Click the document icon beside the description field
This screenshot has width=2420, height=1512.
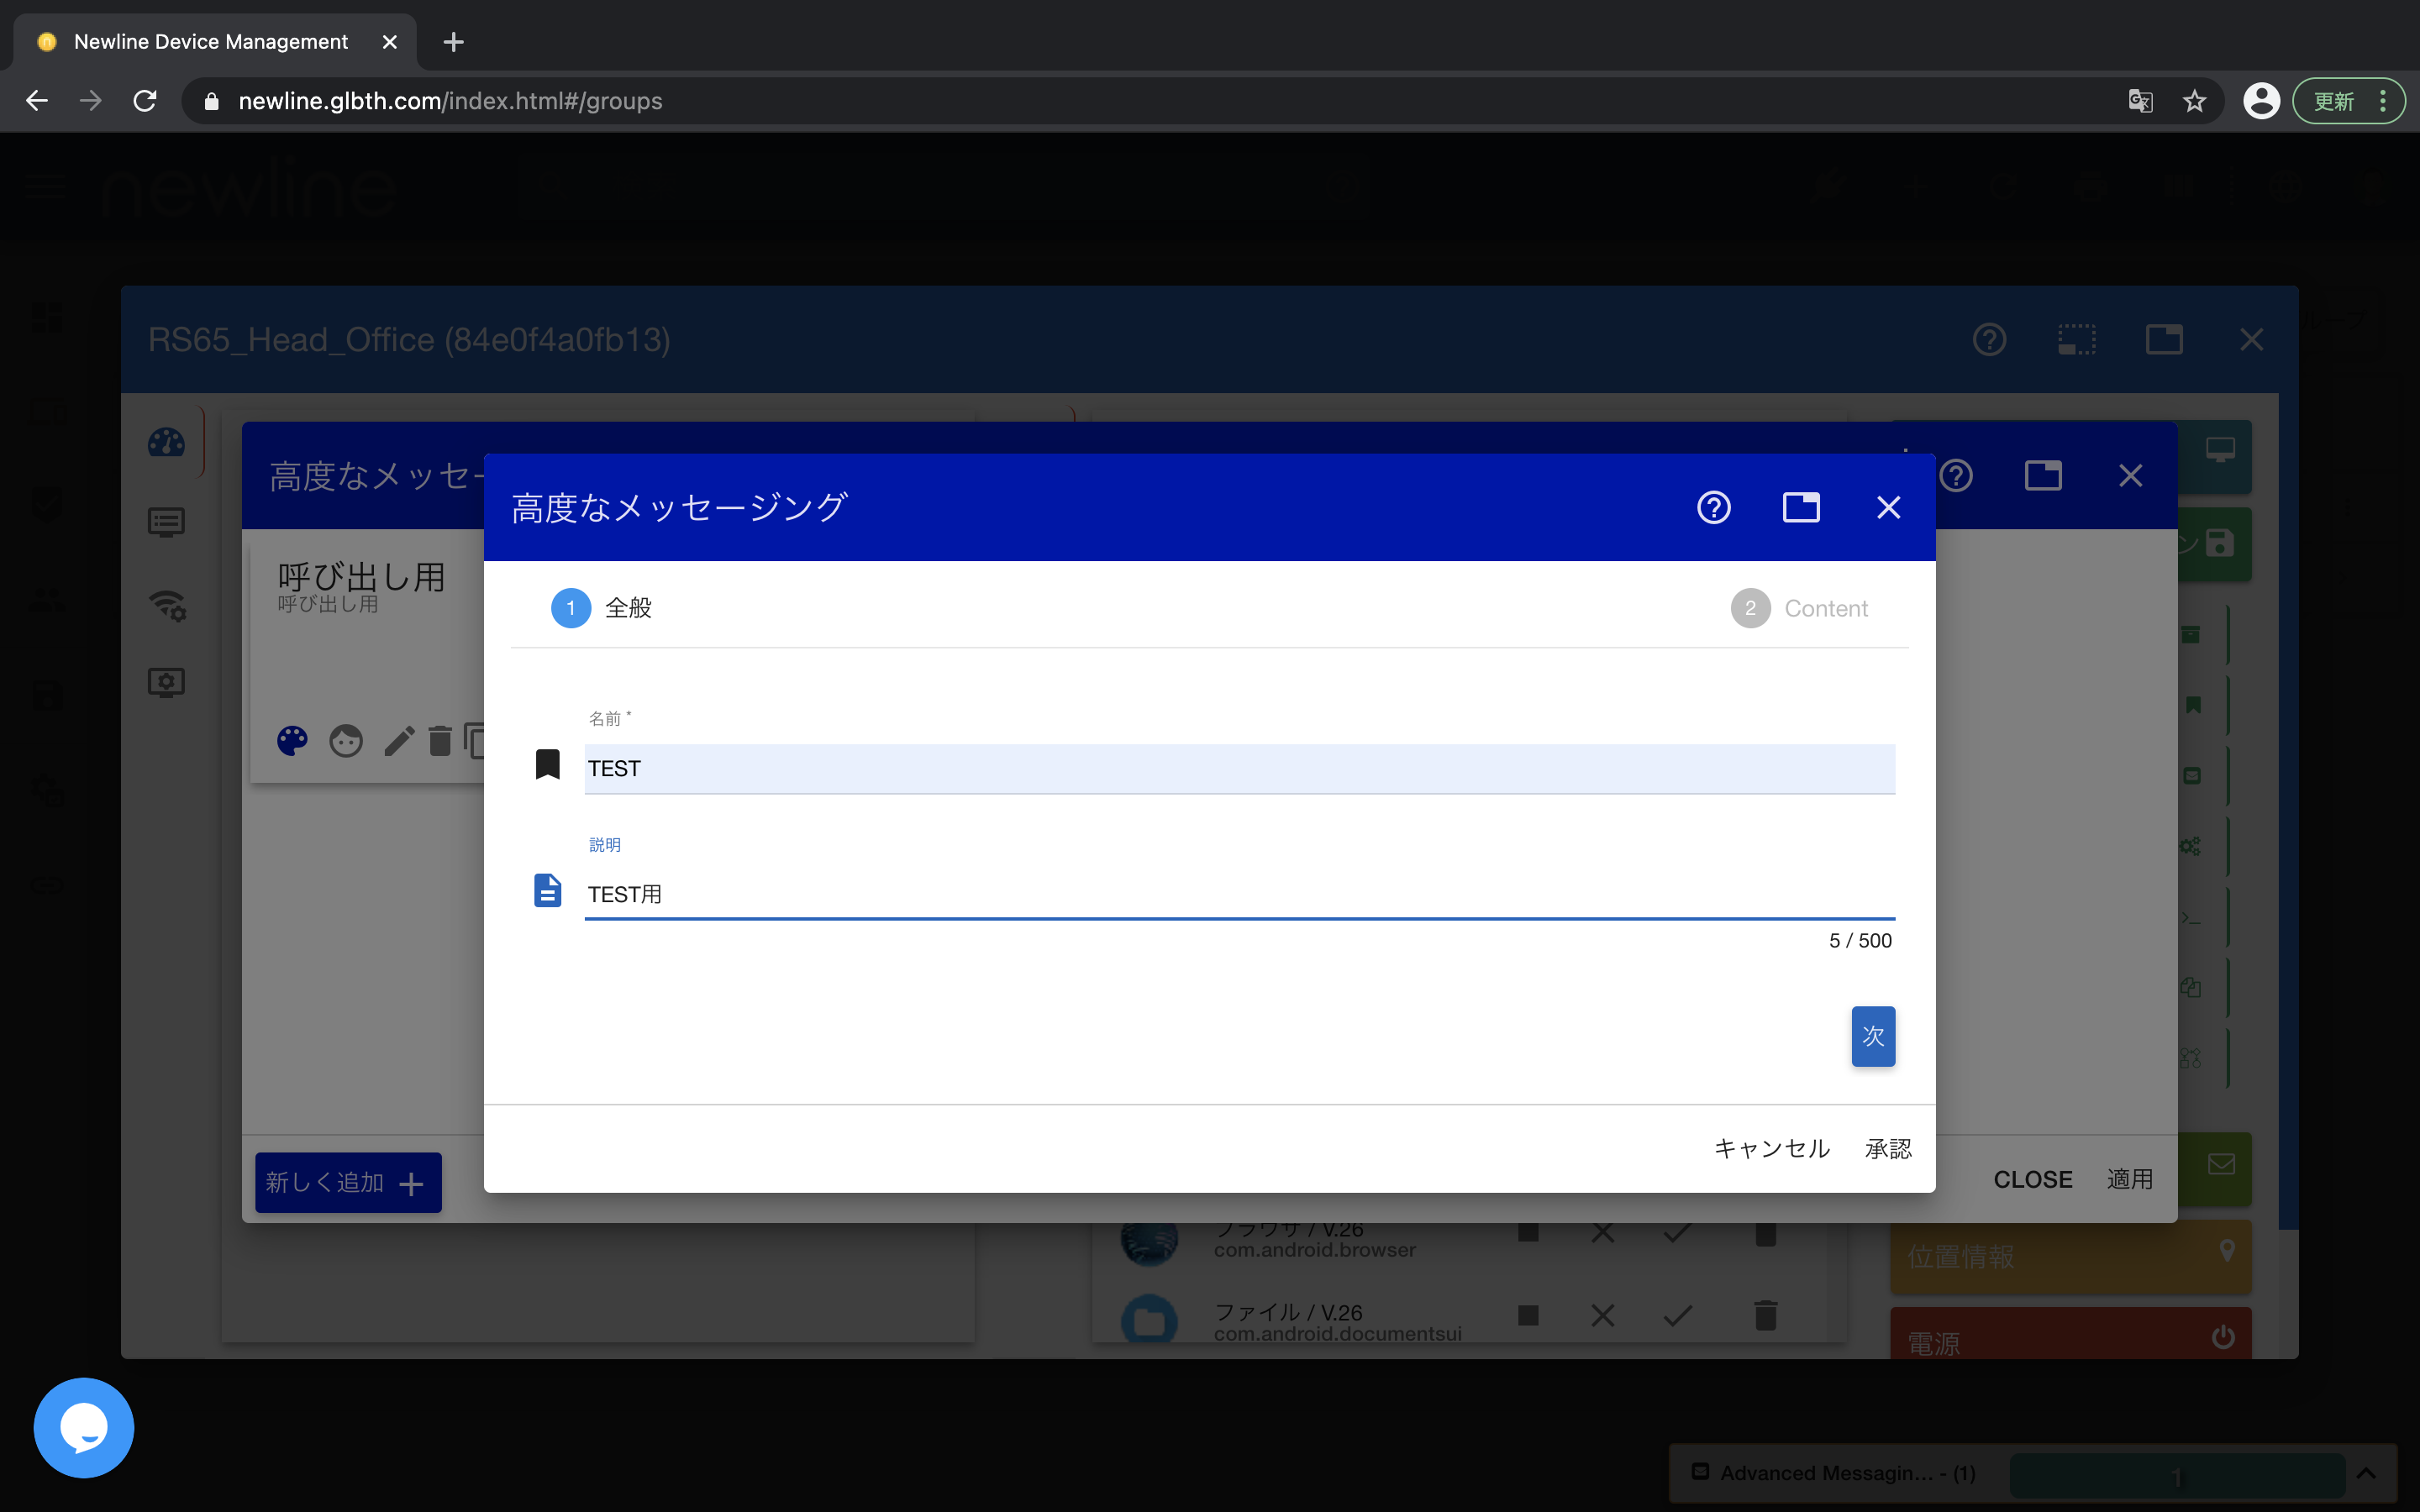pos(547,890)
